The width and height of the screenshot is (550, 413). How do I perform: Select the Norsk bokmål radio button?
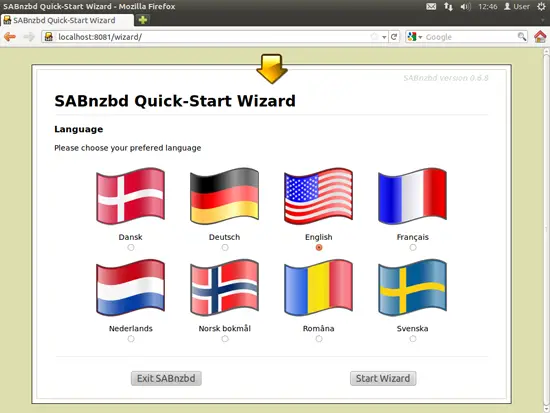coord(225,339)
